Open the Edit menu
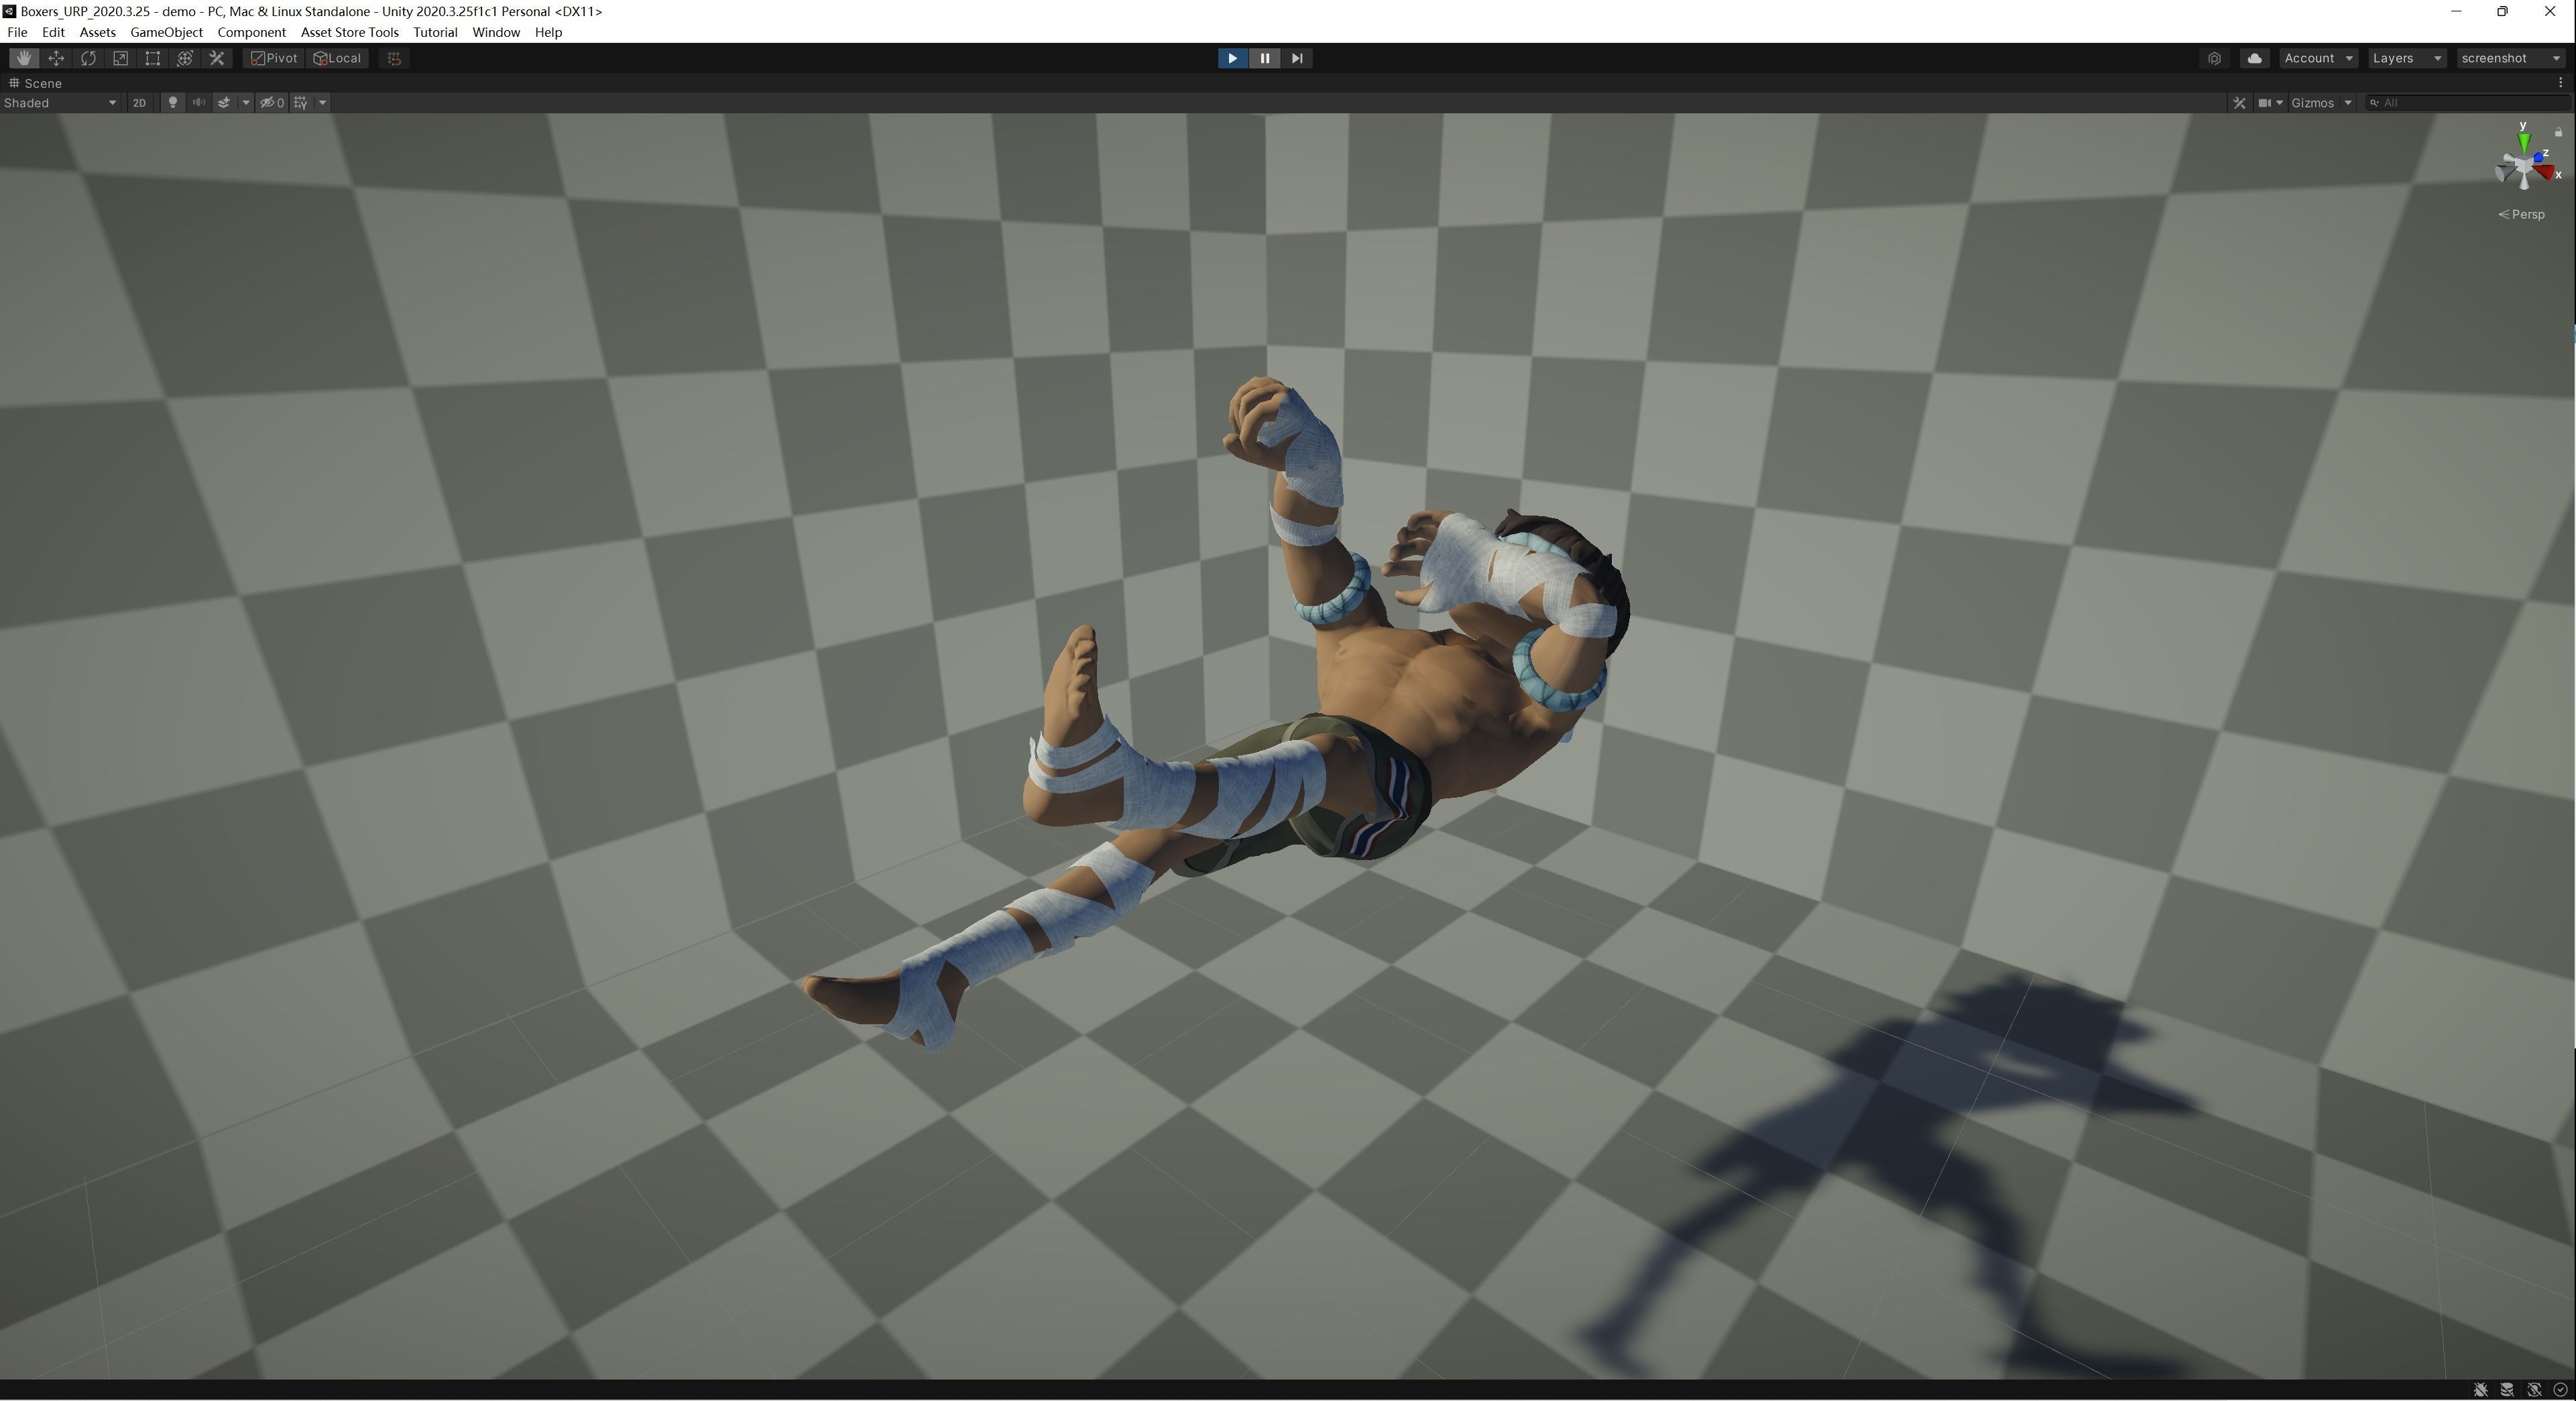 [x=53, y=32]
